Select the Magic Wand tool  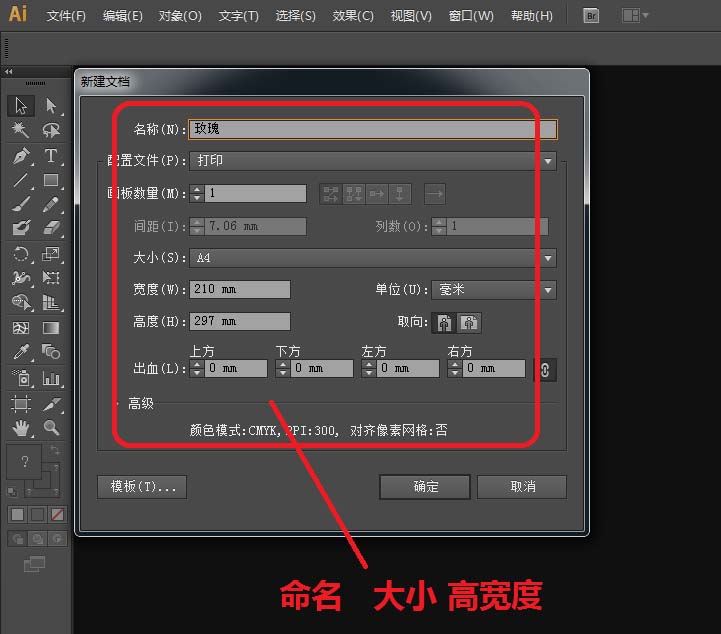[21, 130]
